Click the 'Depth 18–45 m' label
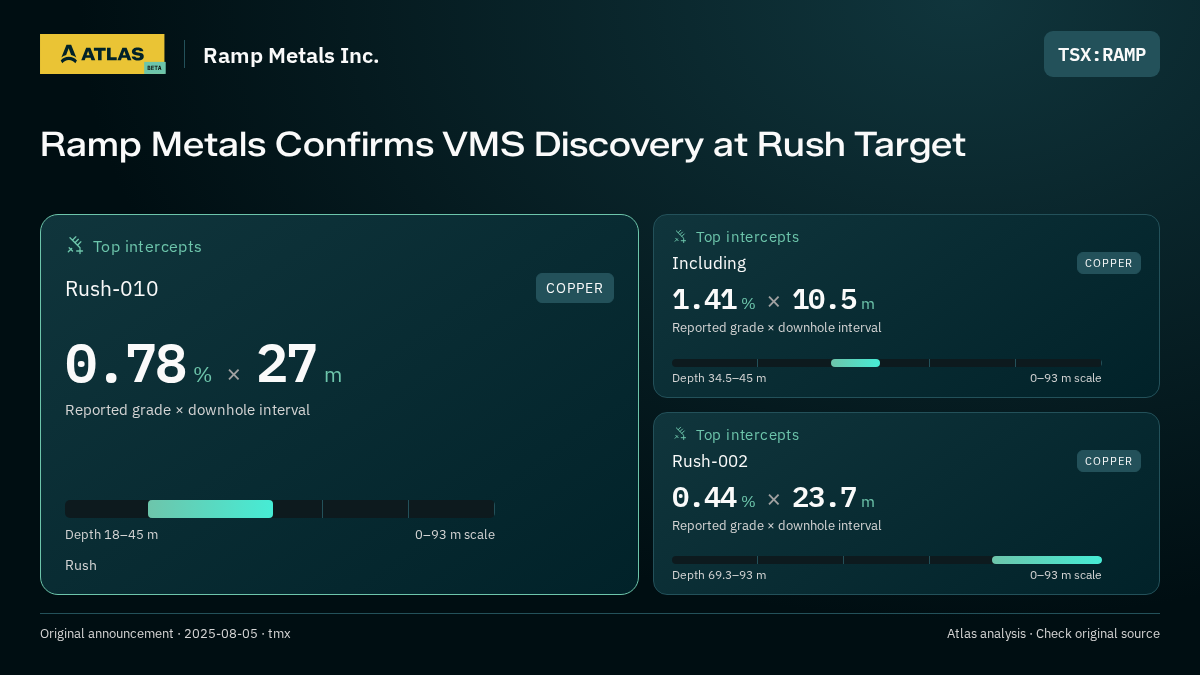1200x675 pixels. tap(111, 535)
